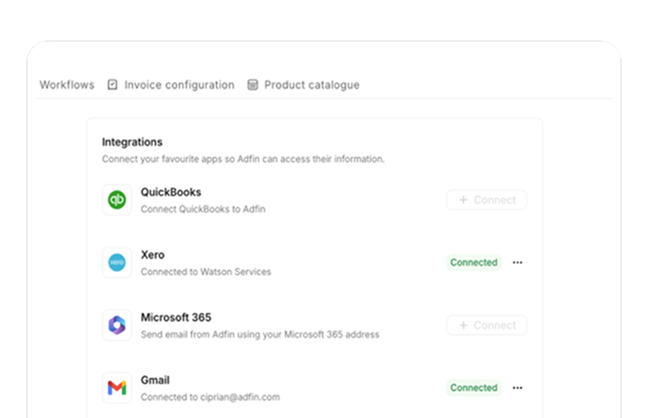The width and height of the screenshot is (648, 418).
Task: Open the Xero three-dot options menu
Action: click(x=517, y=263)
